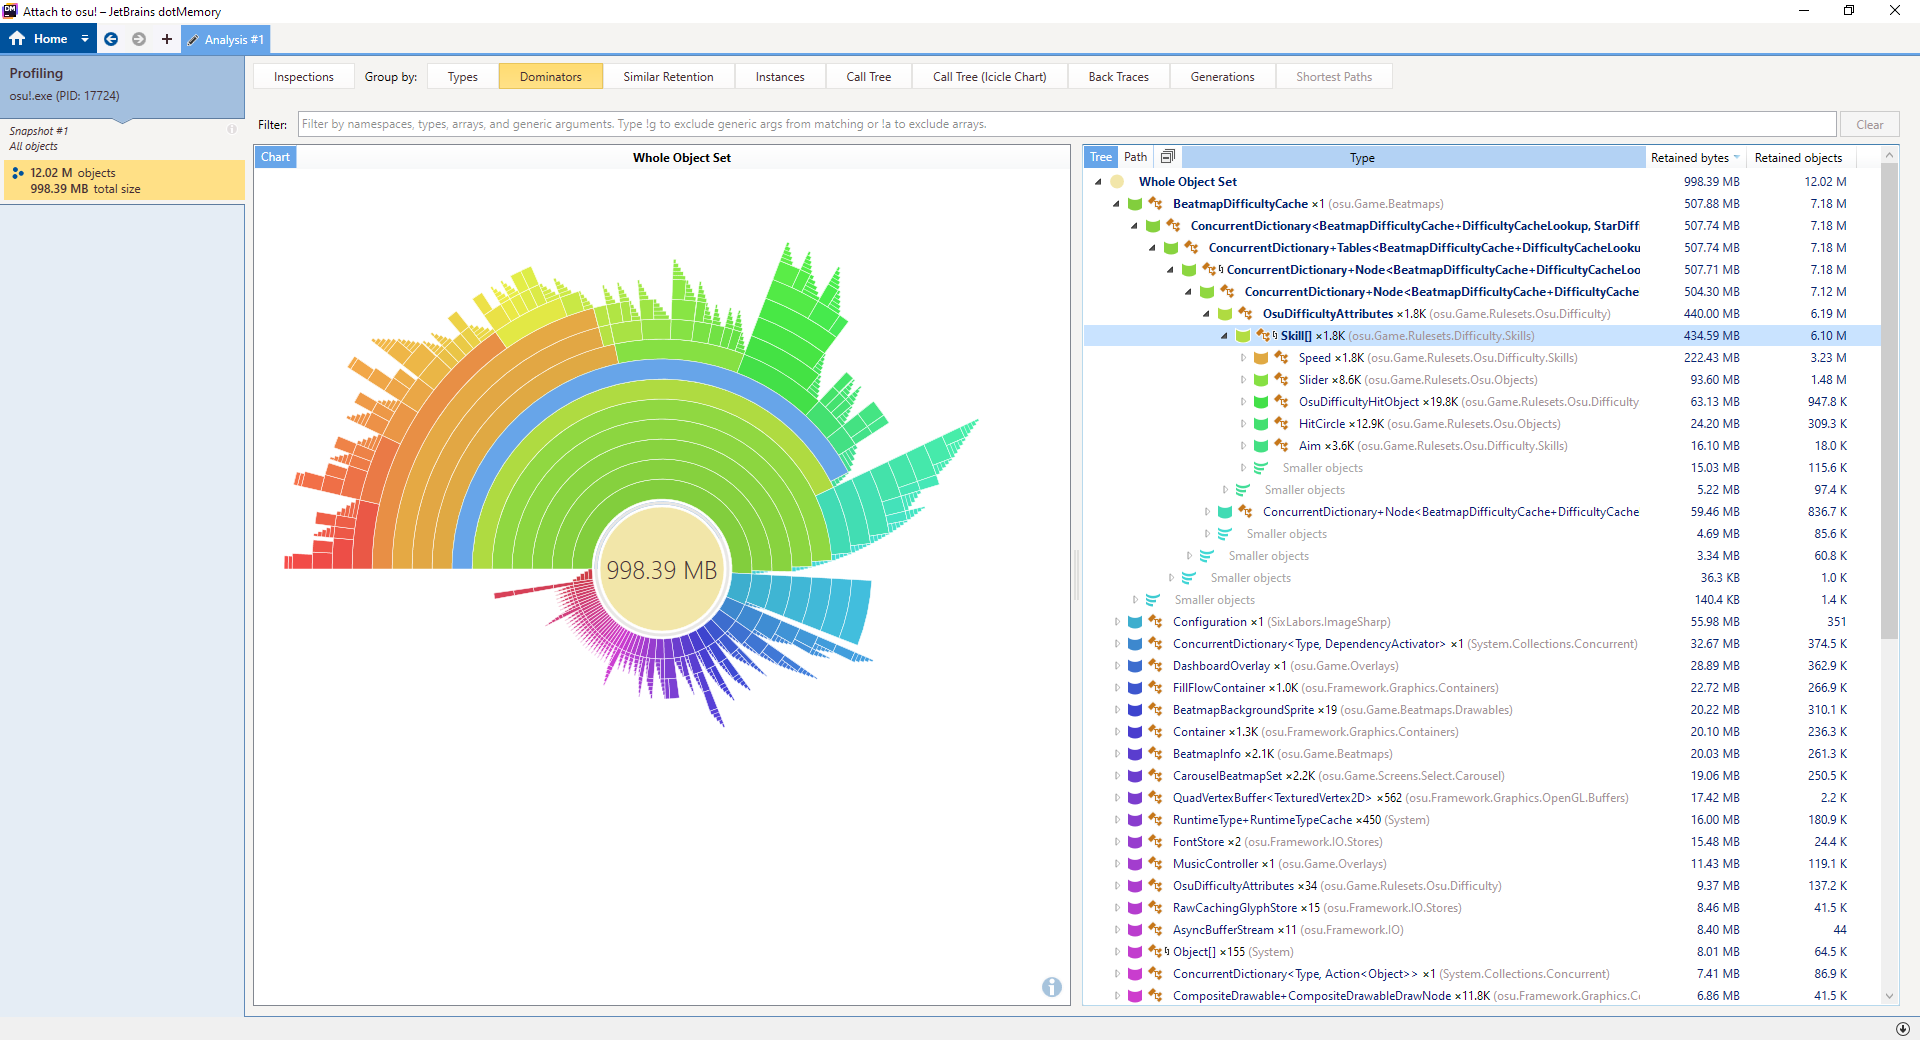
Task: Switch the right panel to Path view
Action: [x=1135, y=157]
